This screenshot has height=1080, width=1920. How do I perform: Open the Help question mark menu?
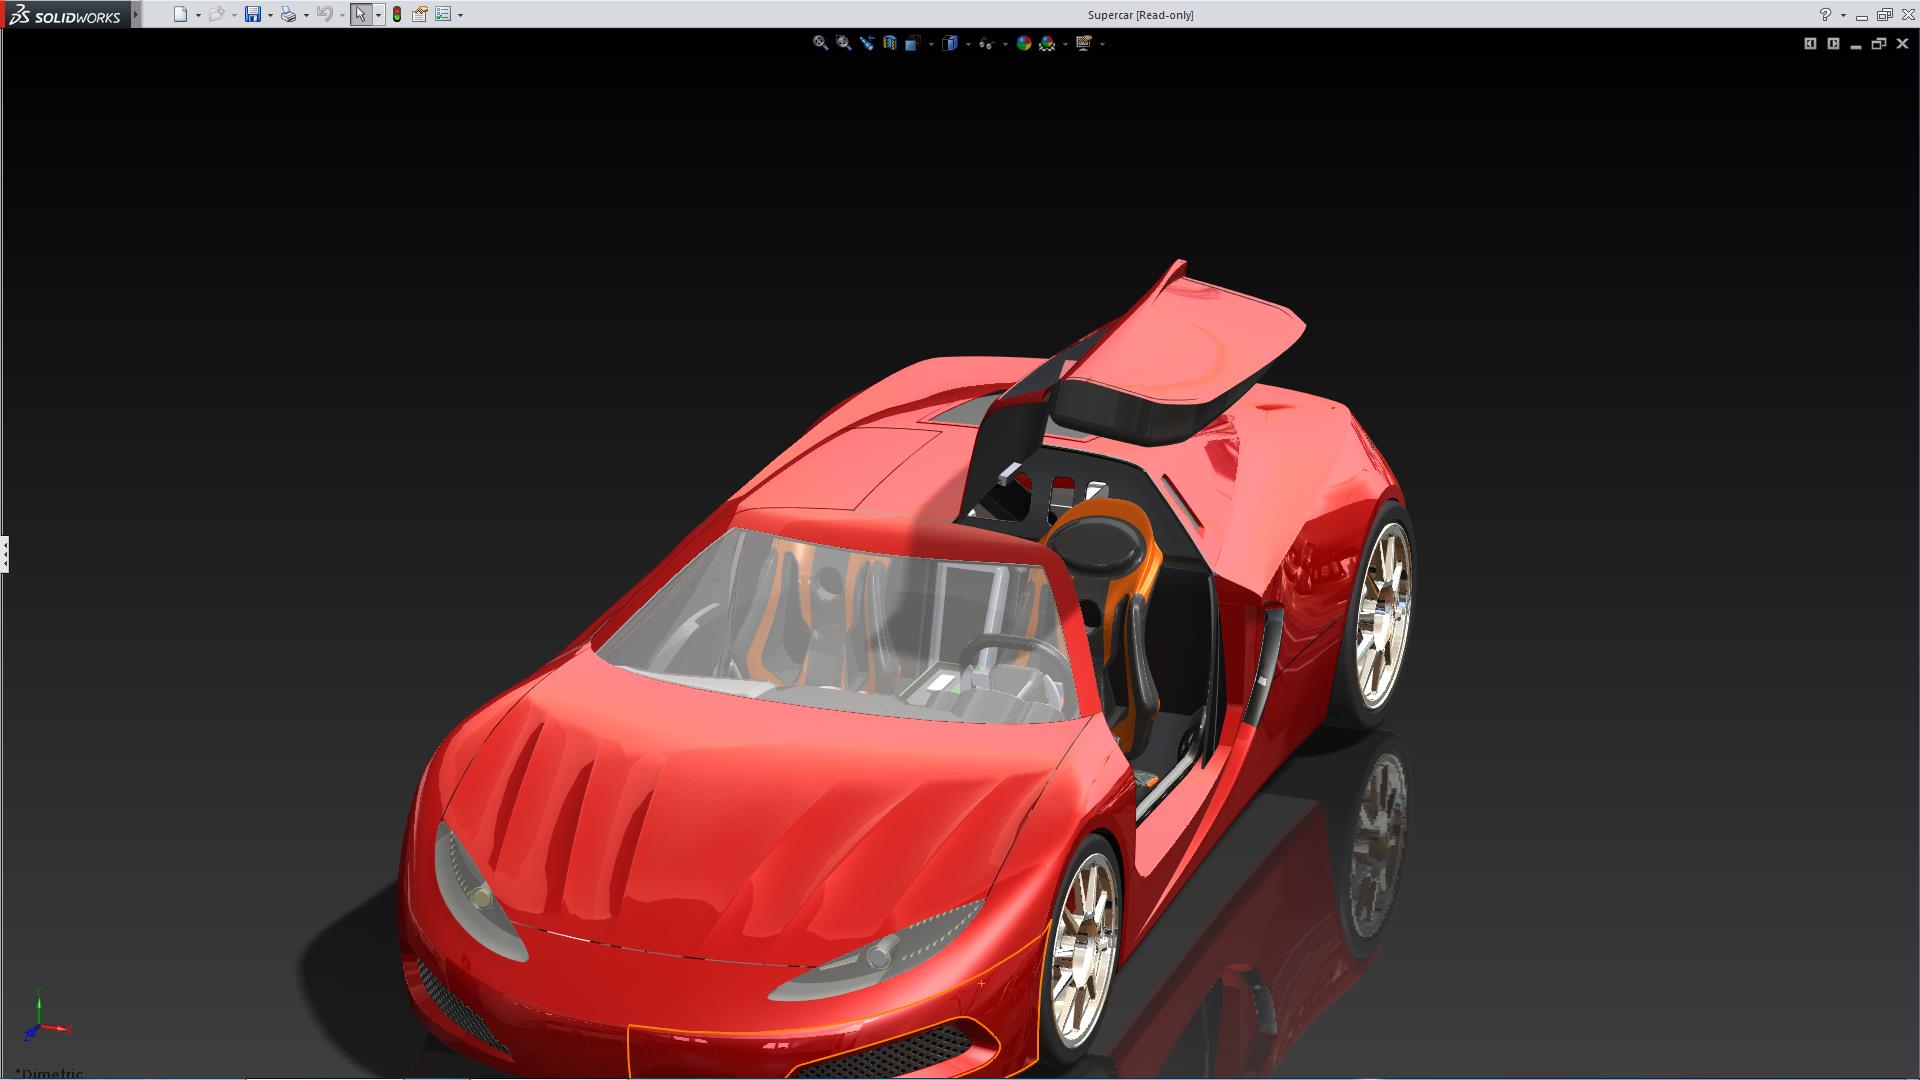tap(1825, 14)
